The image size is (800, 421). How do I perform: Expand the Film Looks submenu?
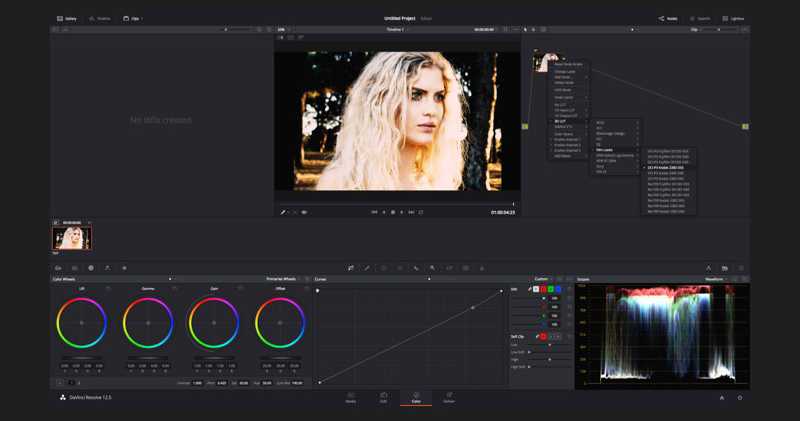pos(606,149)
